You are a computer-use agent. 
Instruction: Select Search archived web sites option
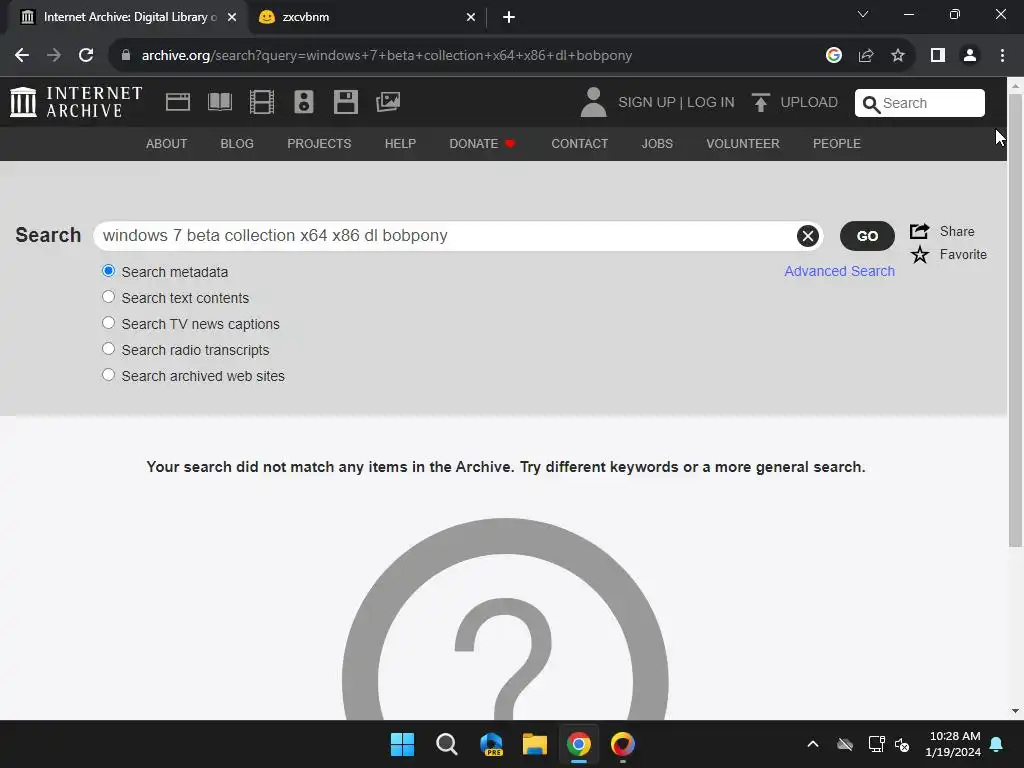108,375
